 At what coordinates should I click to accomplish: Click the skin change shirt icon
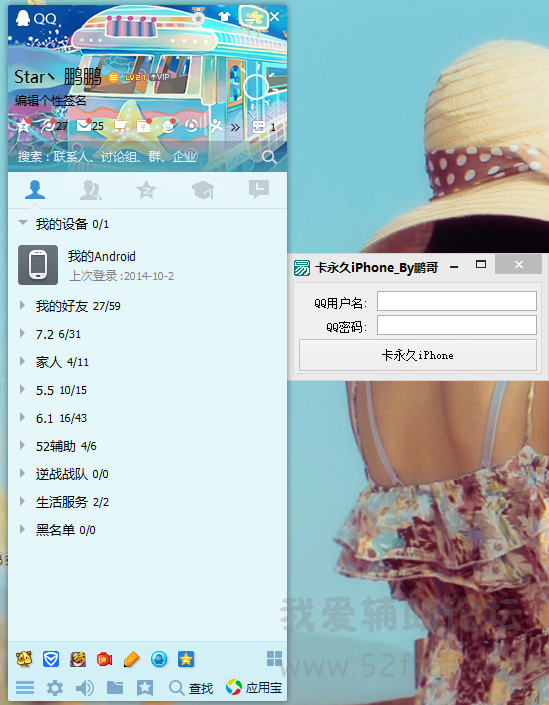[x=224, y=17]
